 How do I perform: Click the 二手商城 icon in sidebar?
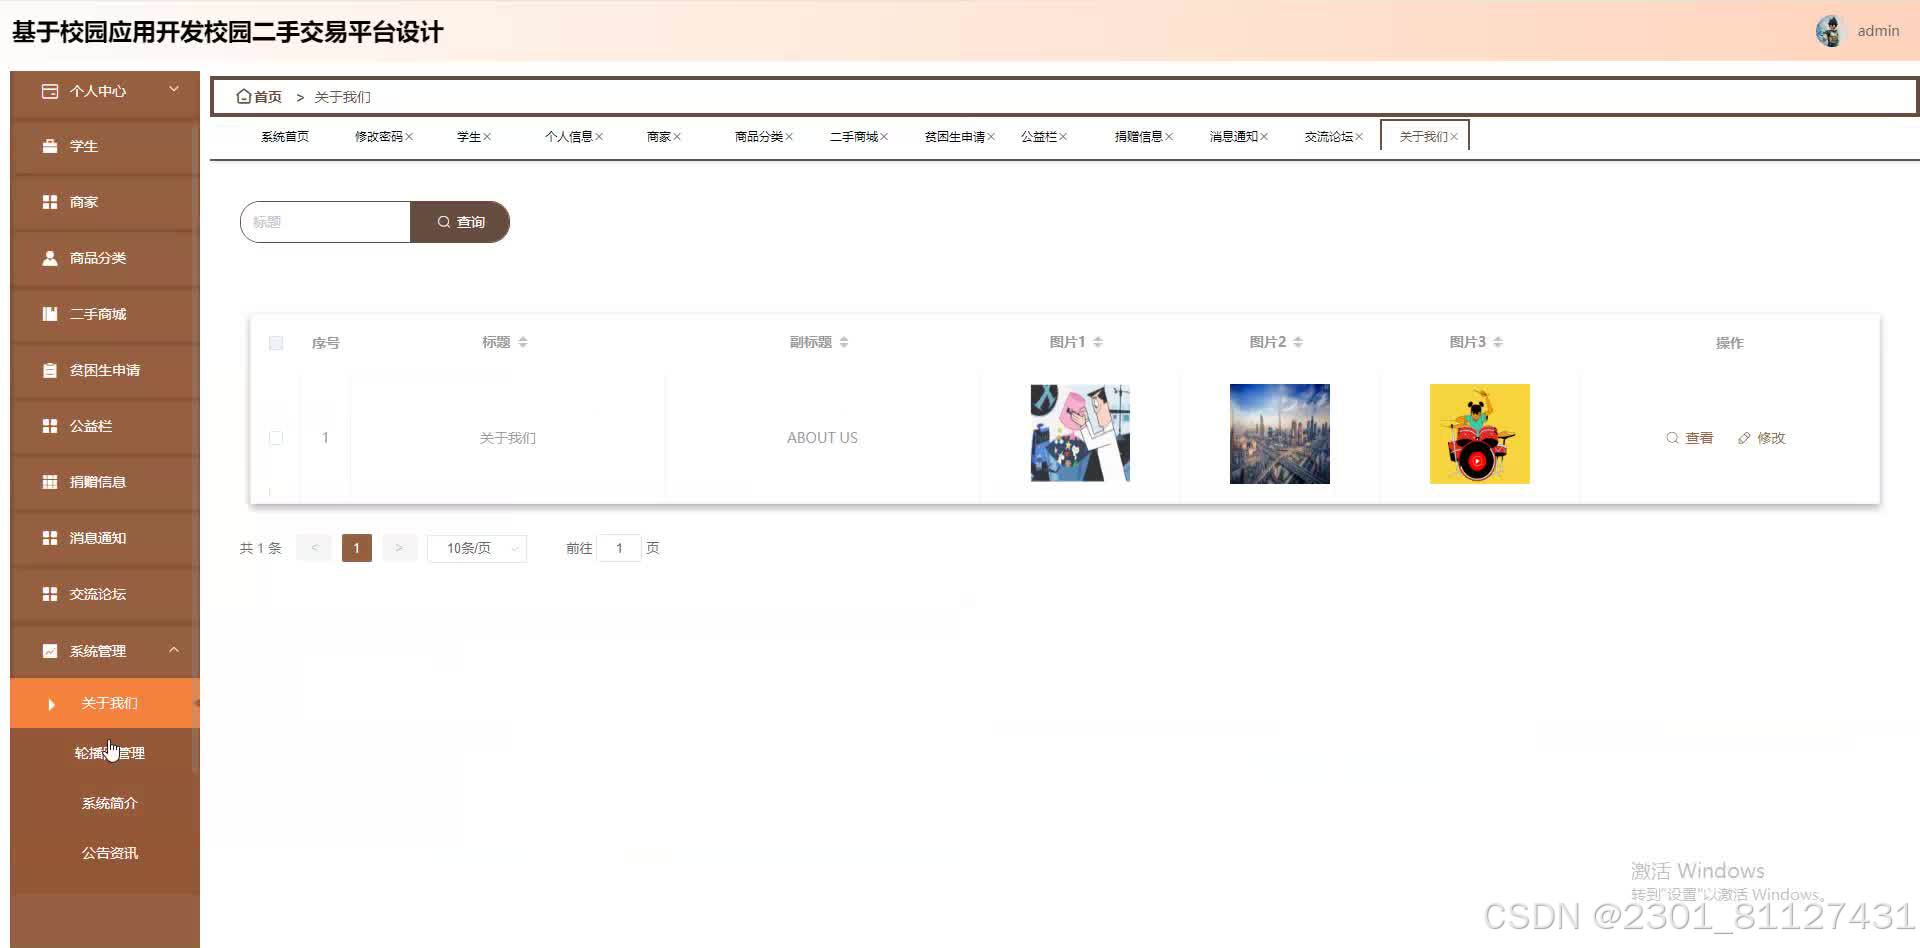click(50, 314)
